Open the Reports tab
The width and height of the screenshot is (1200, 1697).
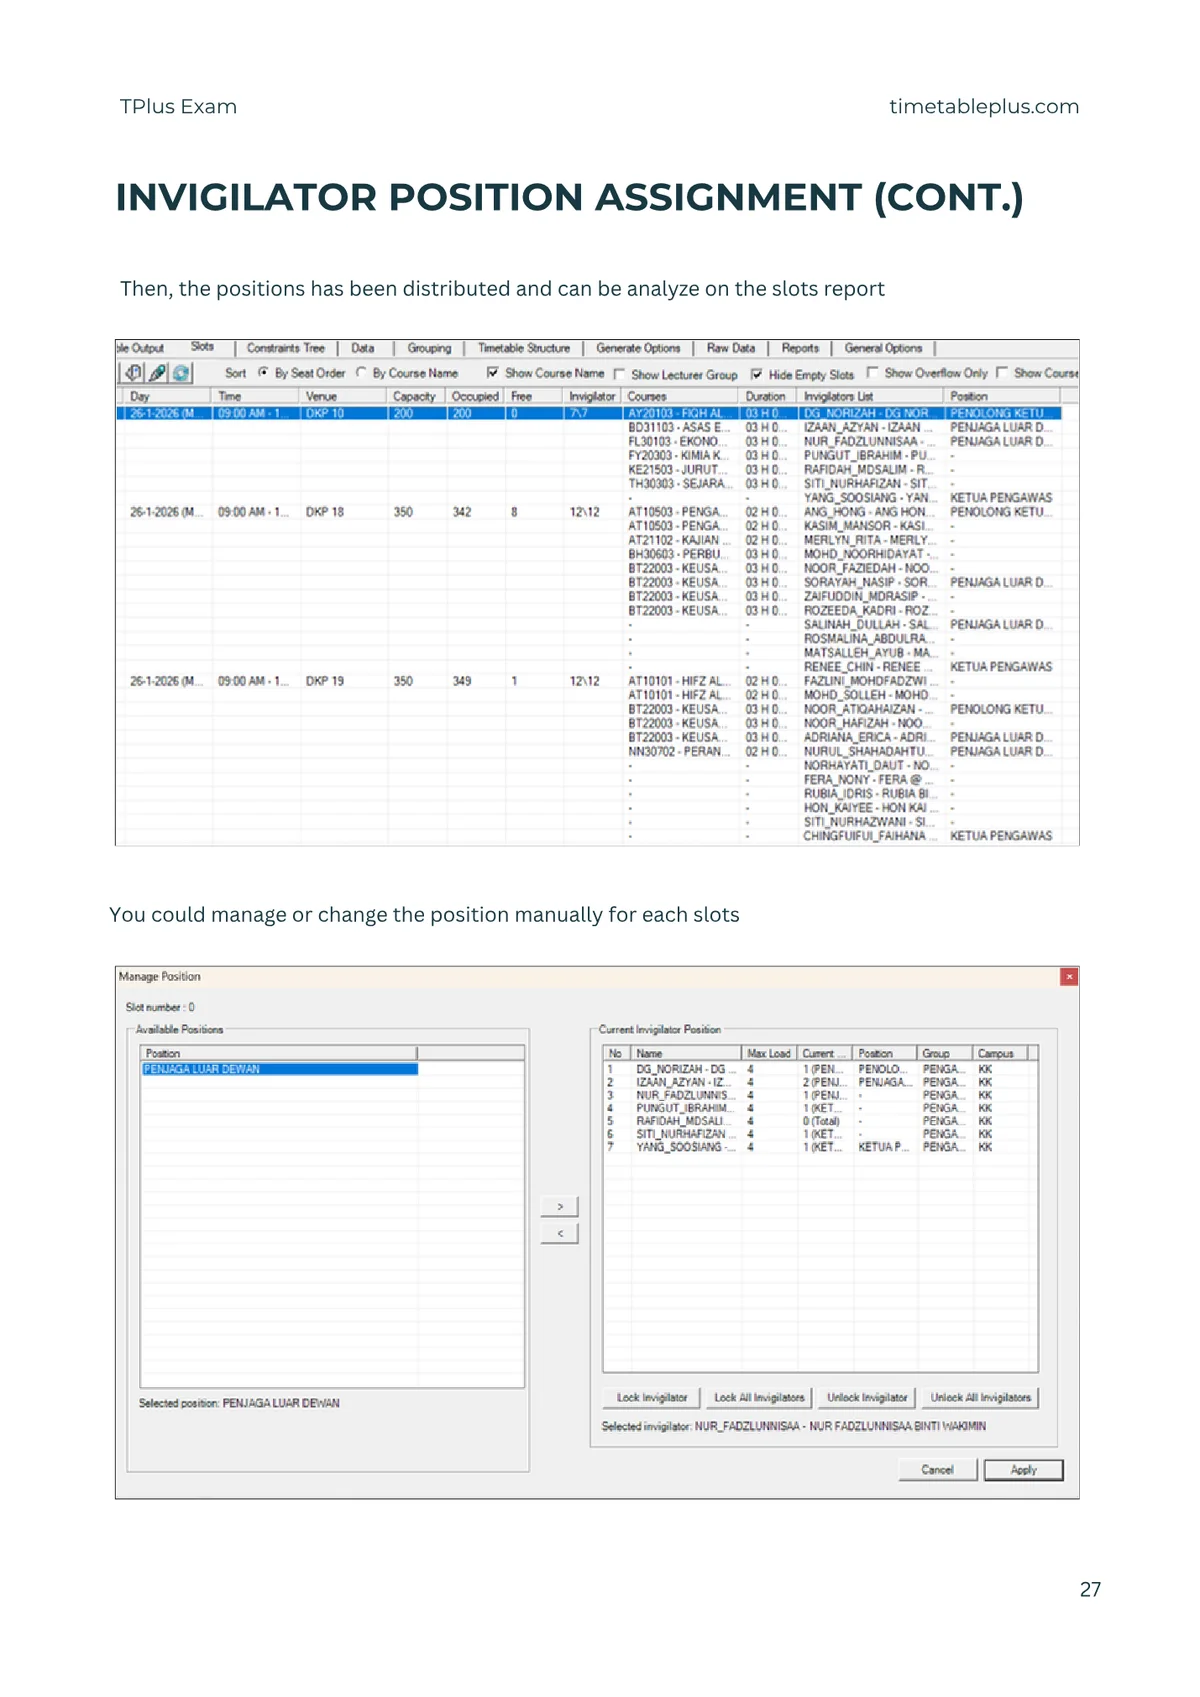tap(800, 348)
